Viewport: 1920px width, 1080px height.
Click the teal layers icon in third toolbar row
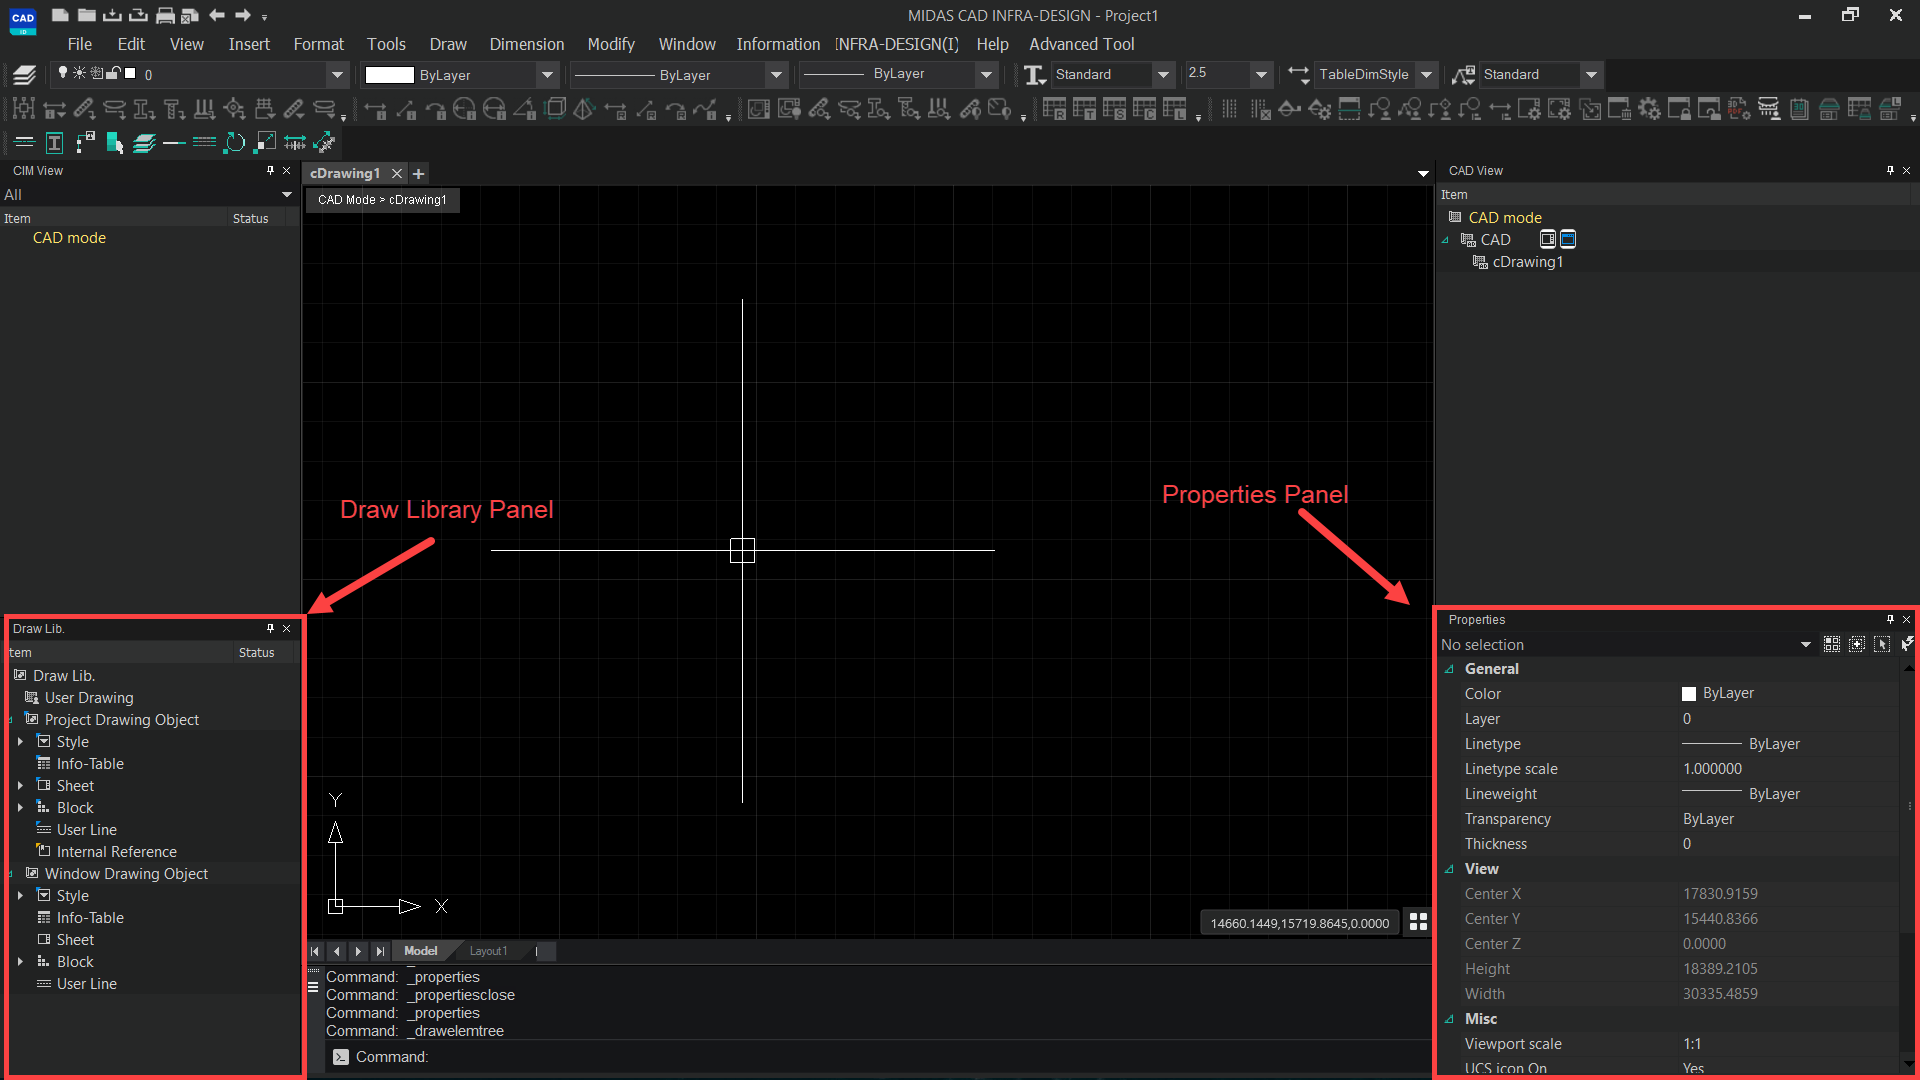(144, 143)
